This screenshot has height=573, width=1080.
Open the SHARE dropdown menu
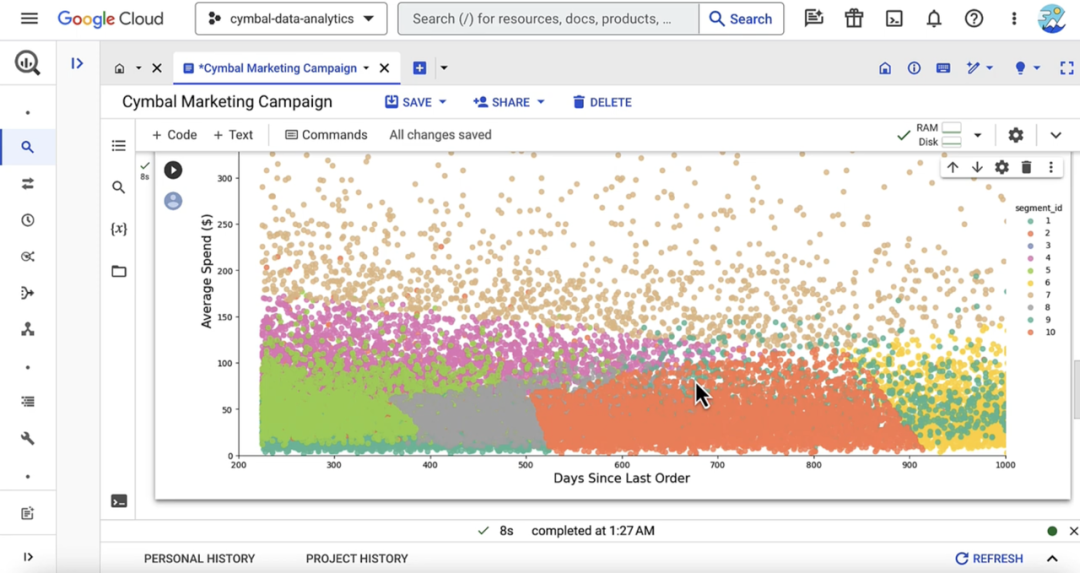tap(541, 102)
